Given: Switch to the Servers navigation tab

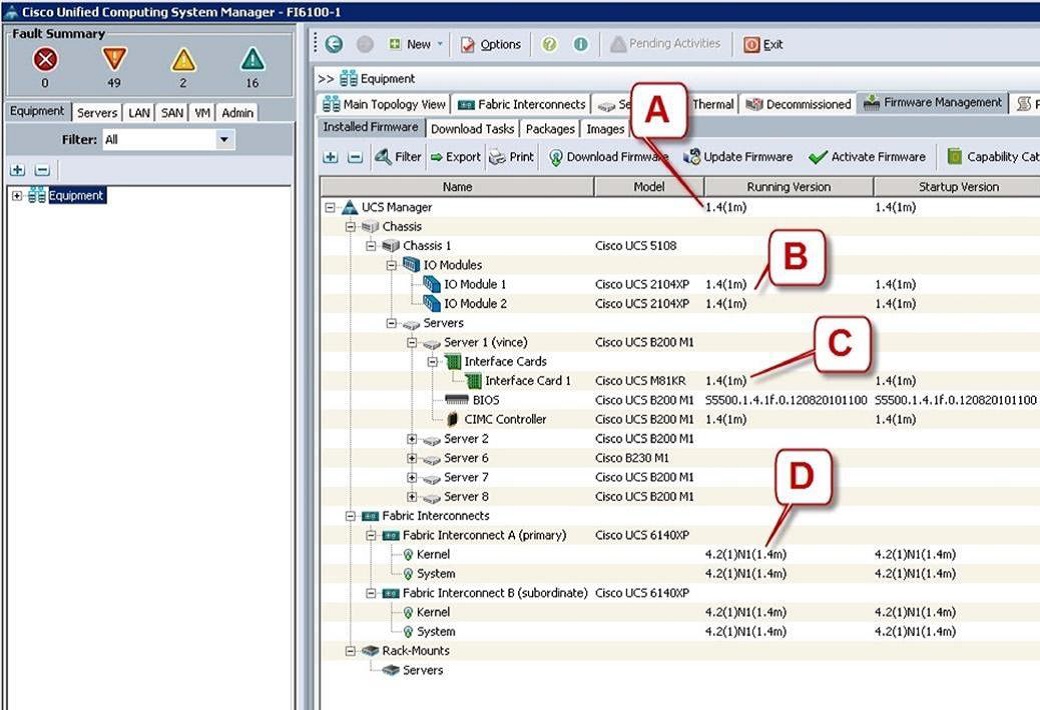Looking at the screenshot, I should (x=97, y=113).
